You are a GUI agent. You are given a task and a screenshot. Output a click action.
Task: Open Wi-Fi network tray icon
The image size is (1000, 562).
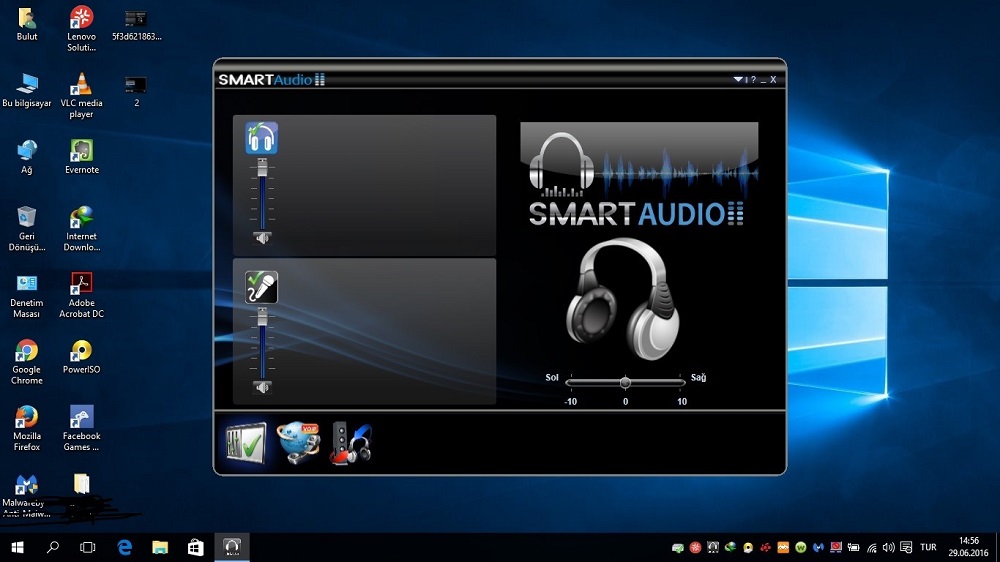[x=872, y=547]
